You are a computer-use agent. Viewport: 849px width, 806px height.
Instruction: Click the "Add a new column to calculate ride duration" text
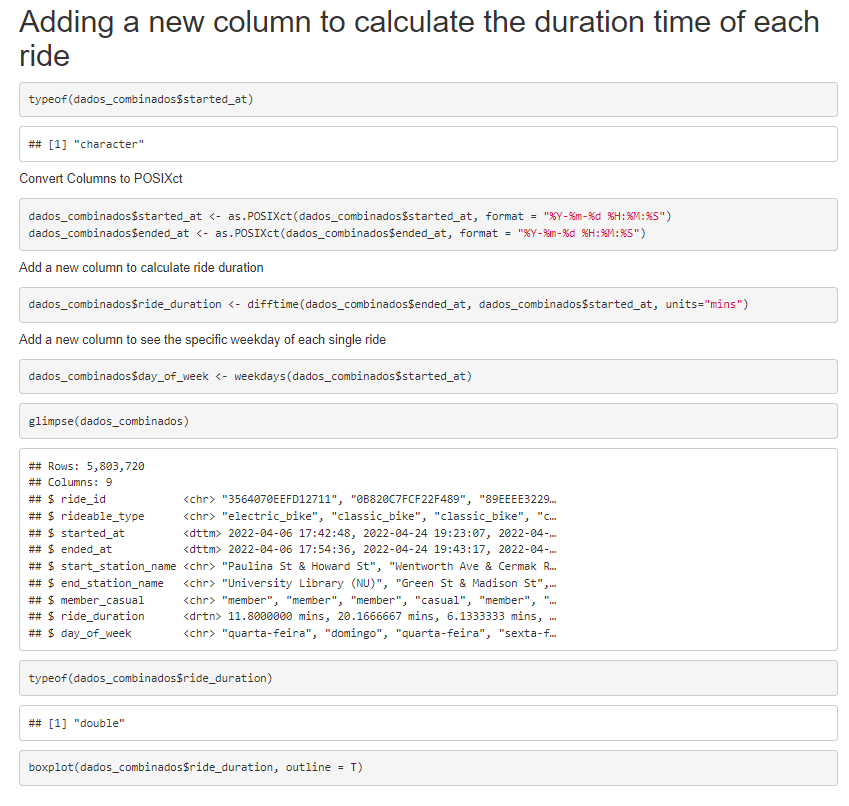tap(141, 267)
